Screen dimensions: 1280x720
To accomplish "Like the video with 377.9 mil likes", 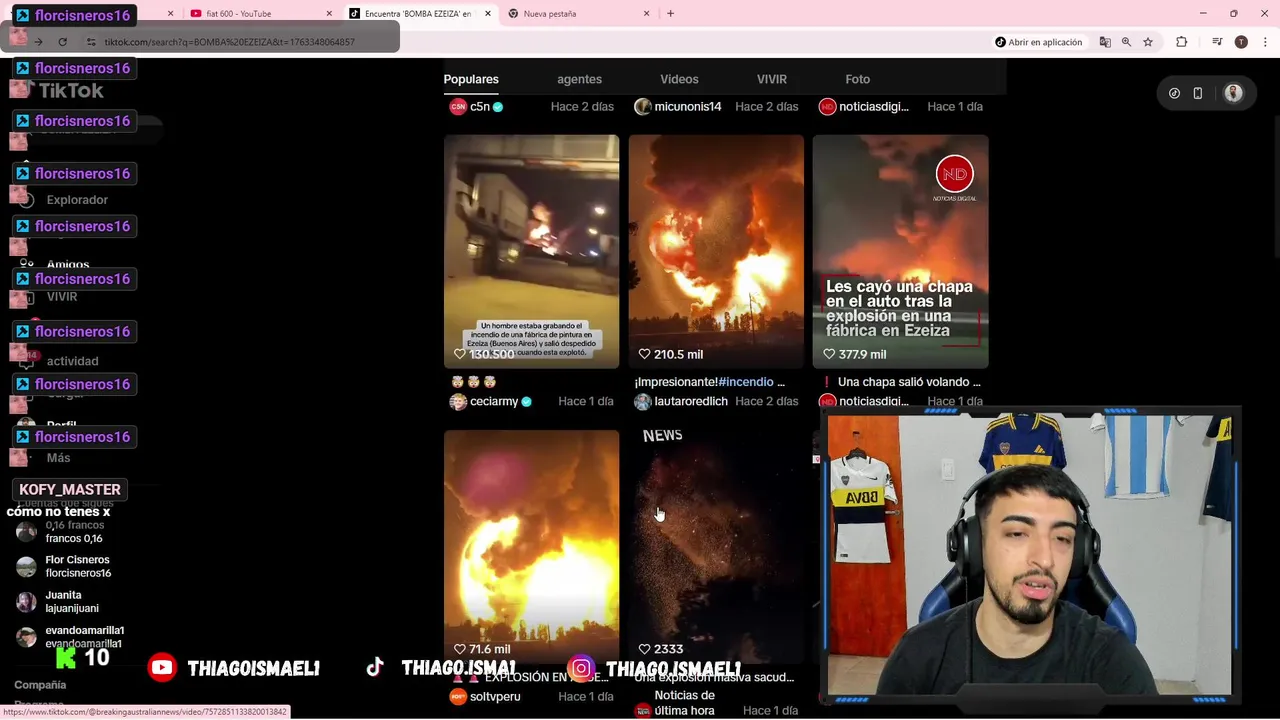I will (829, 354).
